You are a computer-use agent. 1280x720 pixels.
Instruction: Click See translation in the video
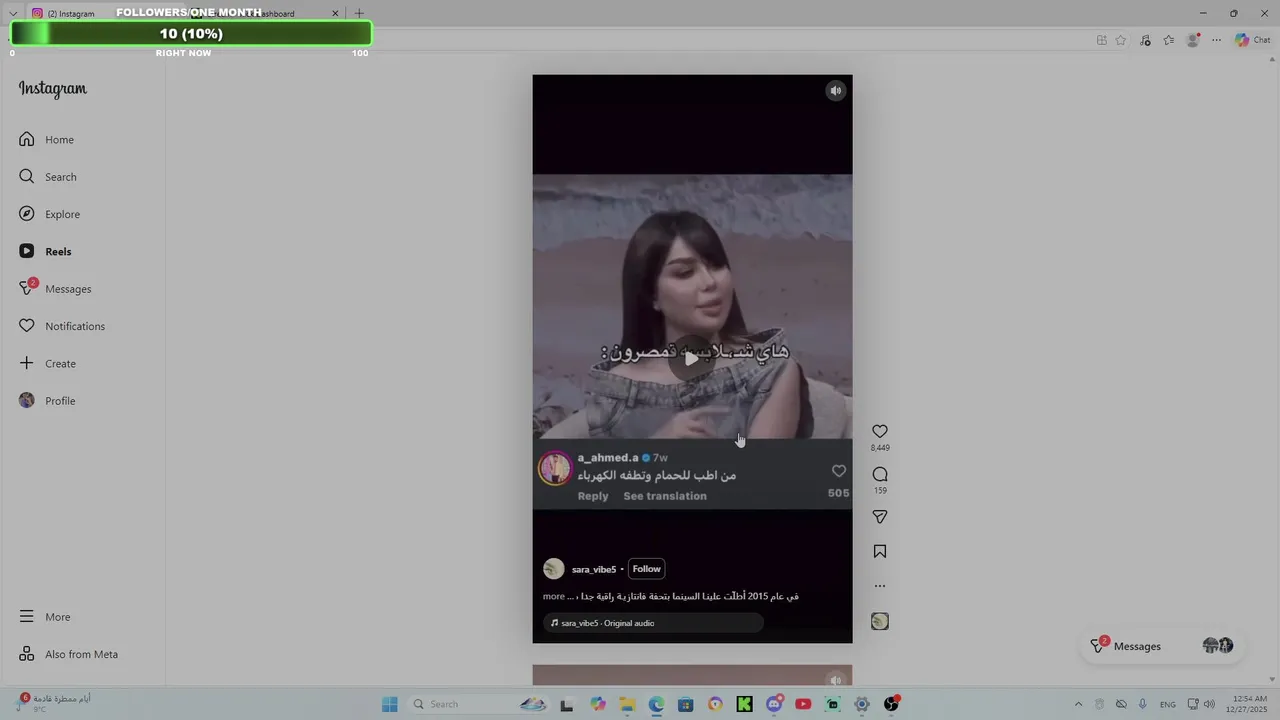point(665,496)
